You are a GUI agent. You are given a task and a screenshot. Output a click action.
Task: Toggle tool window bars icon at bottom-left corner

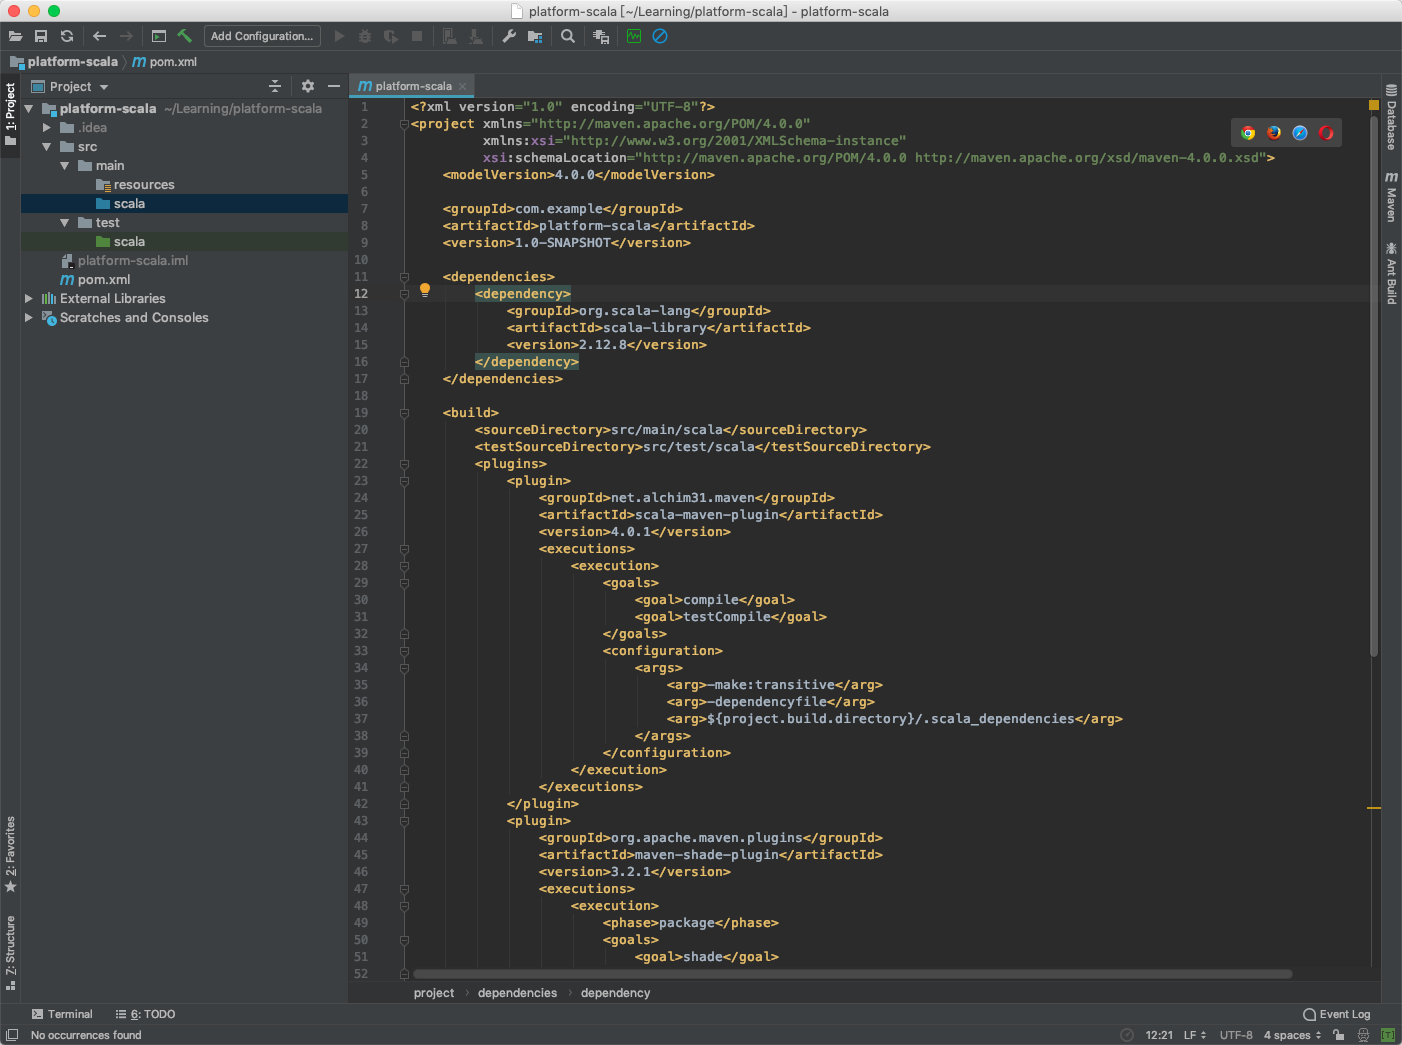(x=12, y=1035)
